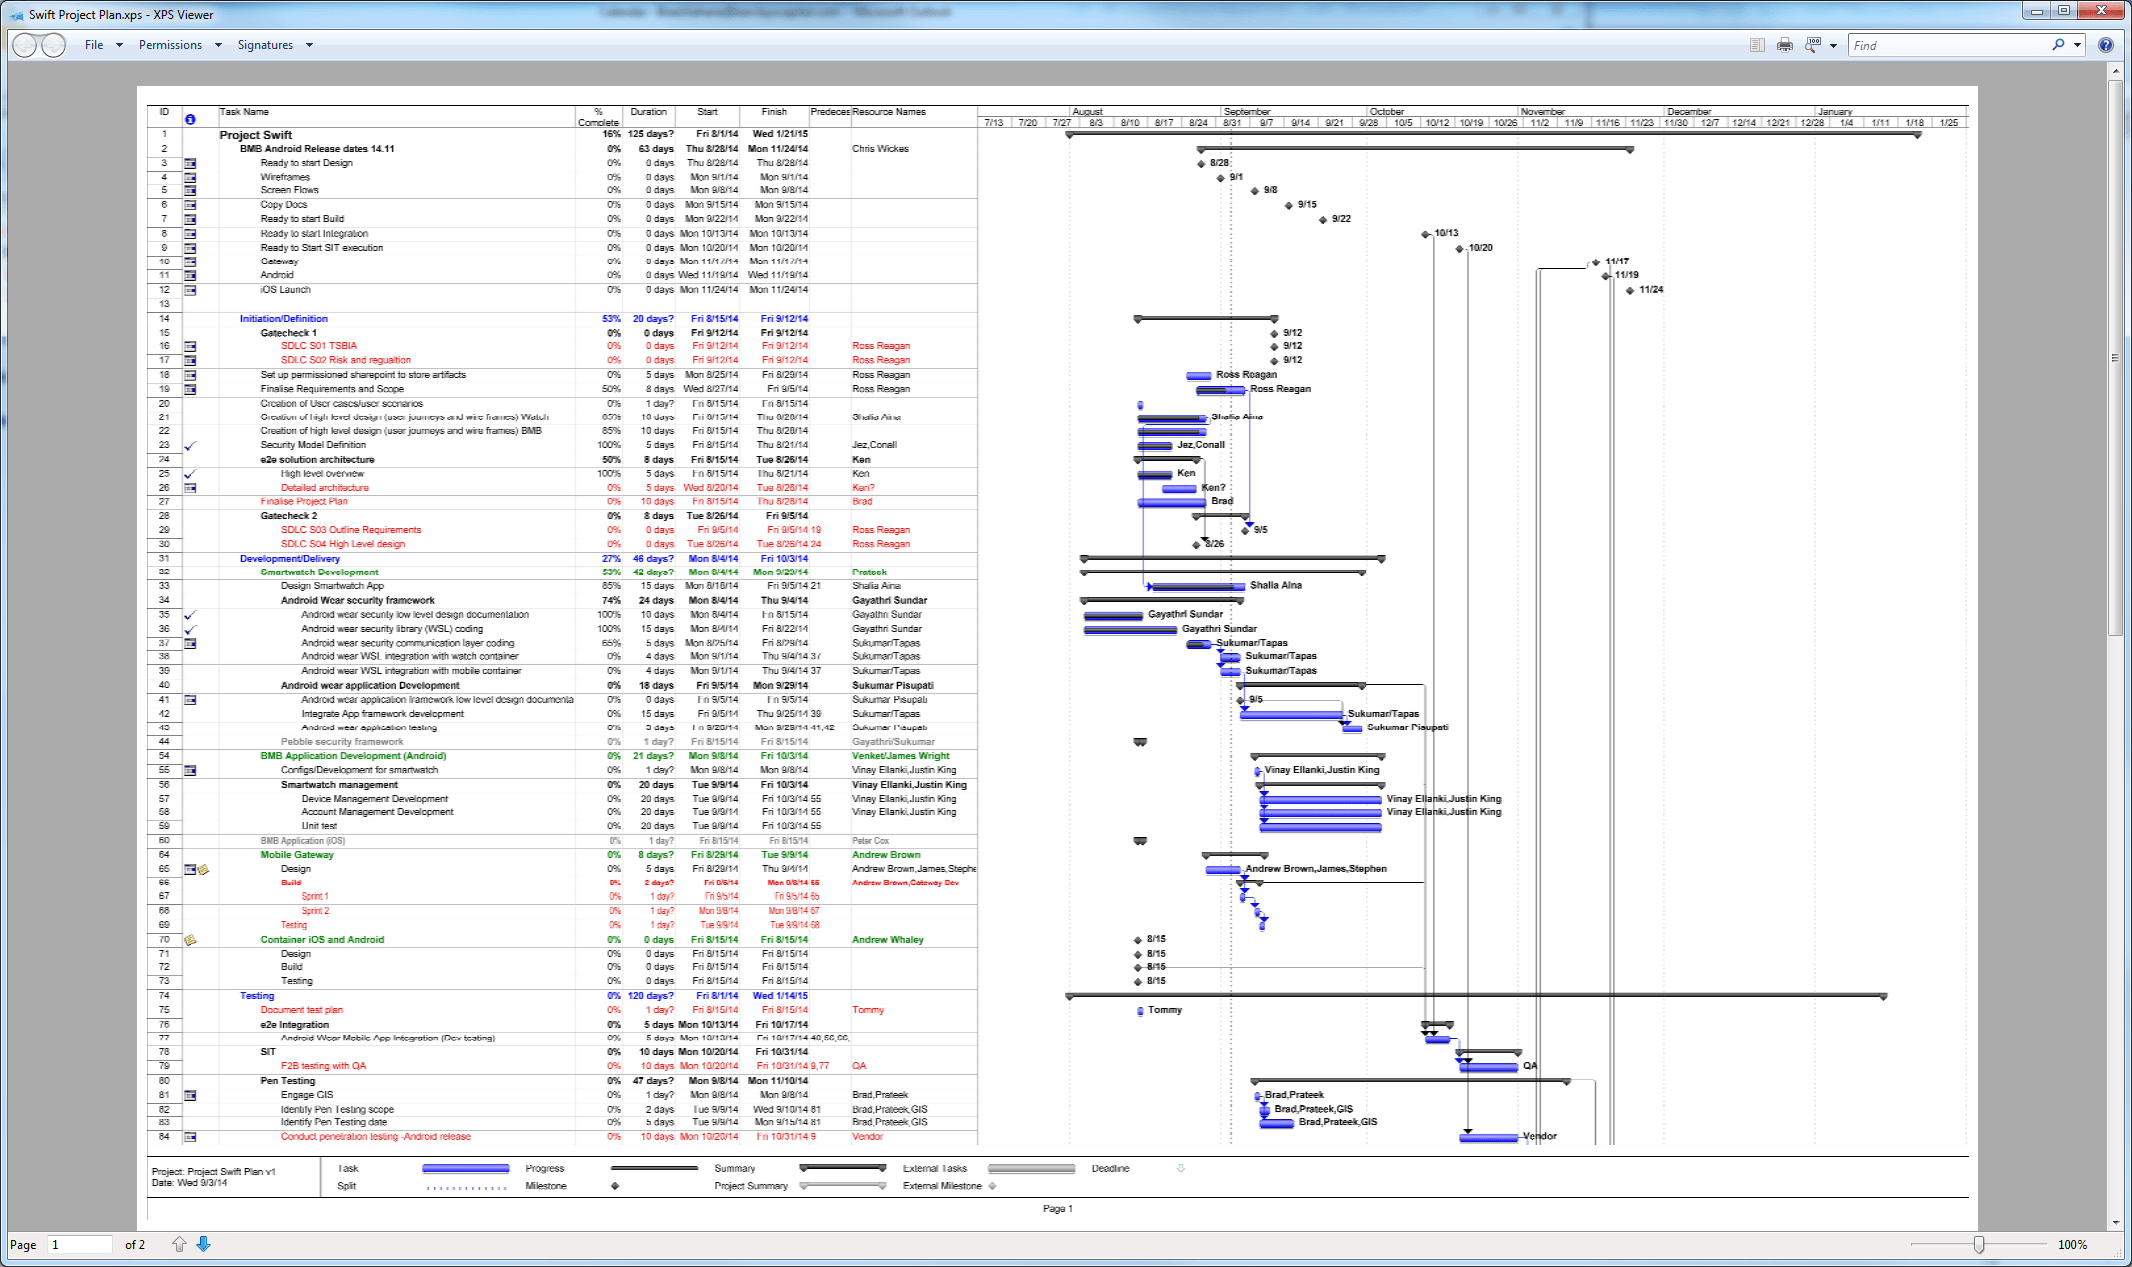
Task: Click the blue info indicator in the column header
Action: (190, 119)
